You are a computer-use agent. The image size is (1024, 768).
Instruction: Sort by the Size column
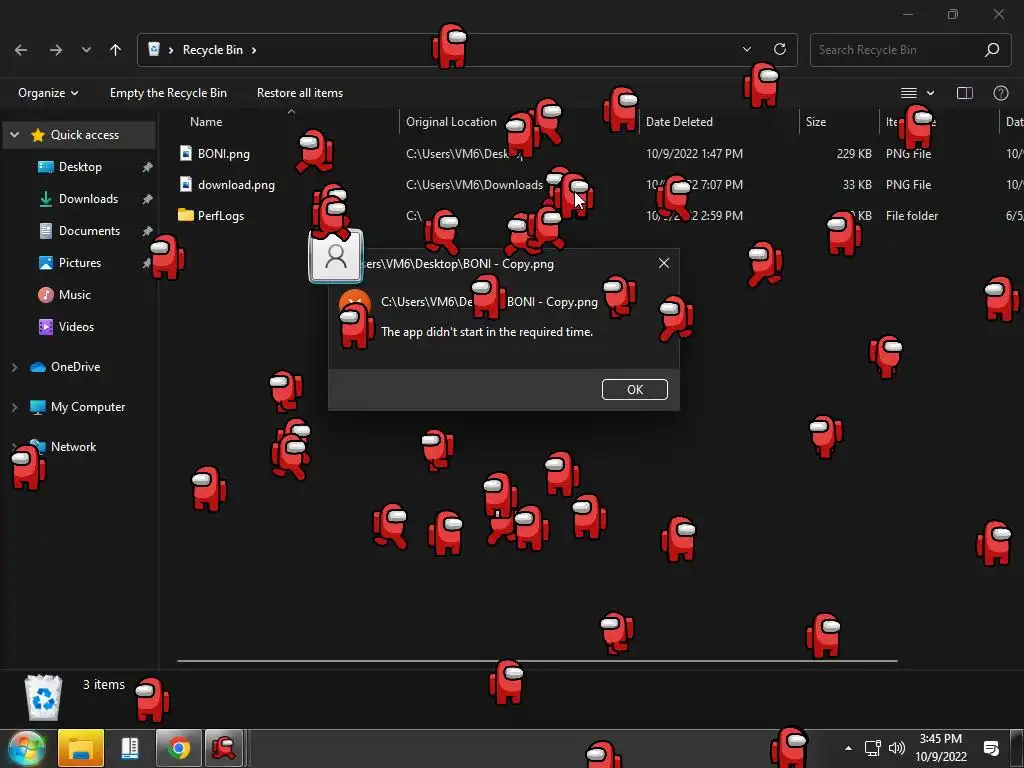pos(816,121)
